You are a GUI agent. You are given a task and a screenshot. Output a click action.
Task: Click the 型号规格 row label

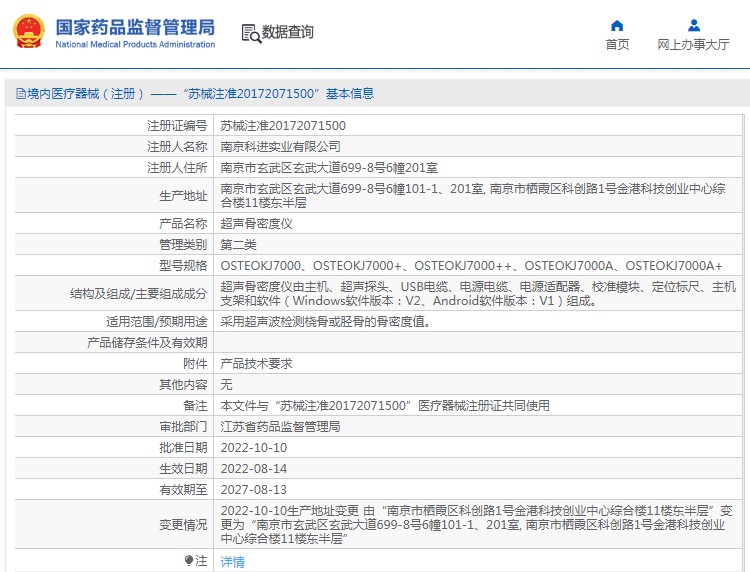click(x=183, y=266)
